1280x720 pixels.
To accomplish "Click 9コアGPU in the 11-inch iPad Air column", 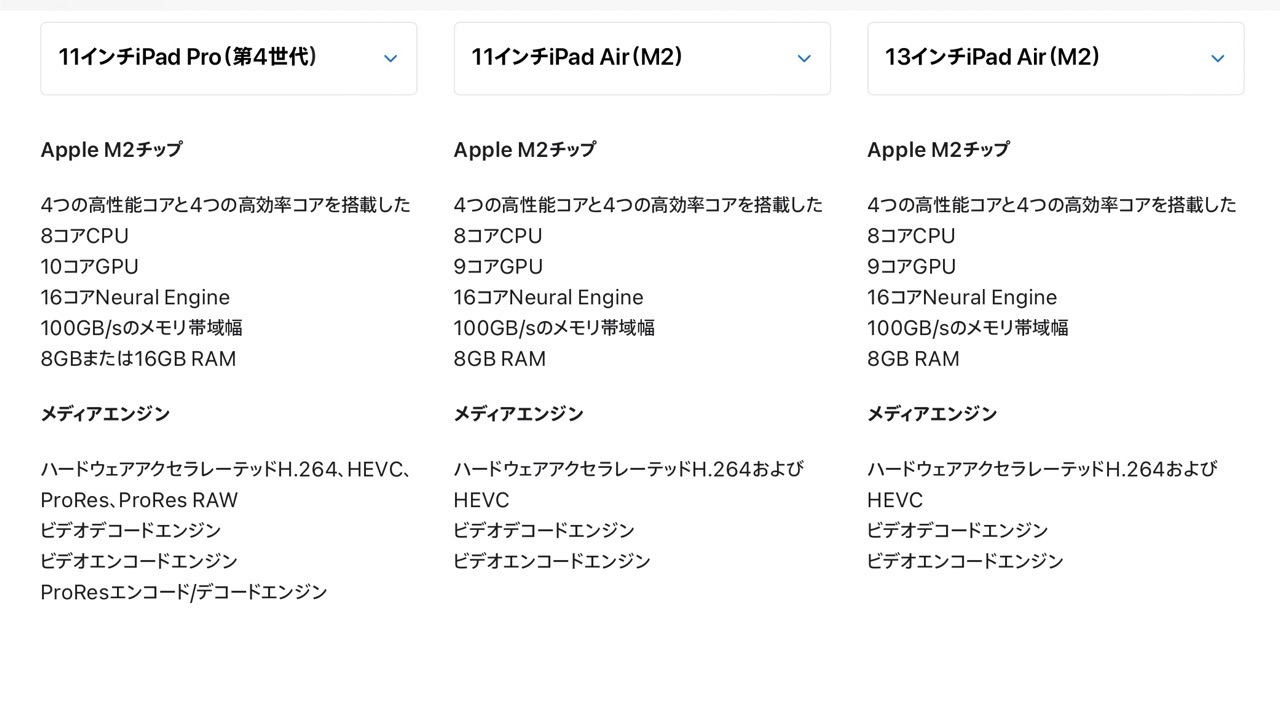I will click(498, 267).
